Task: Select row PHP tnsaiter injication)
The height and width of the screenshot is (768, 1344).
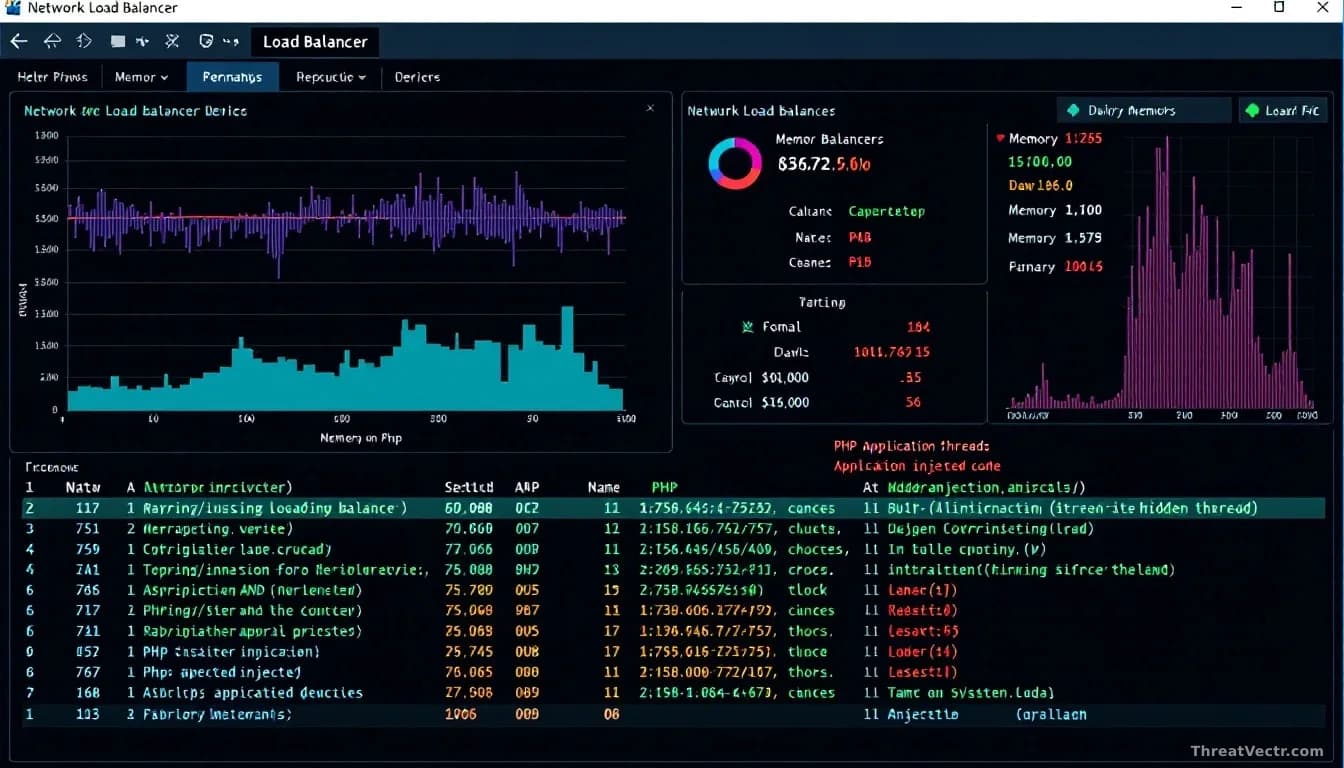Action: [x=672, y=651]
